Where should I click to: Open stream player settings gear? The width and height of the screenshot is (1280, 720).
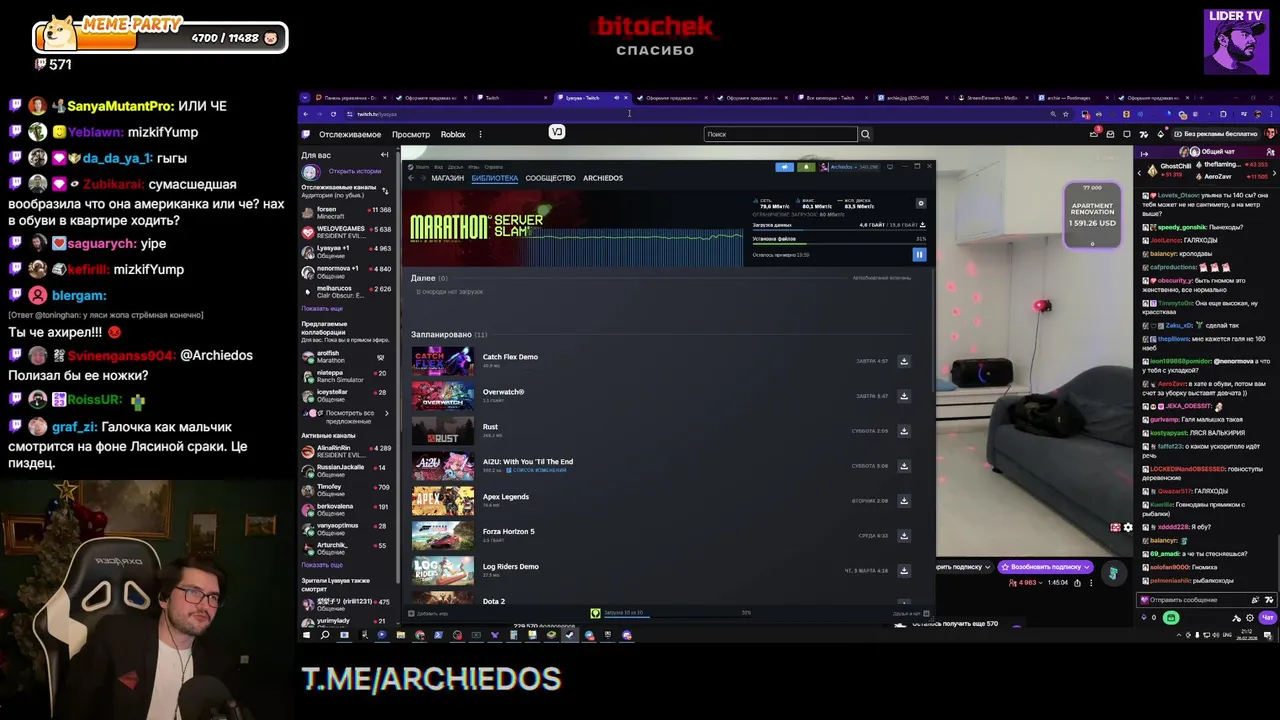click(1128, 528)
